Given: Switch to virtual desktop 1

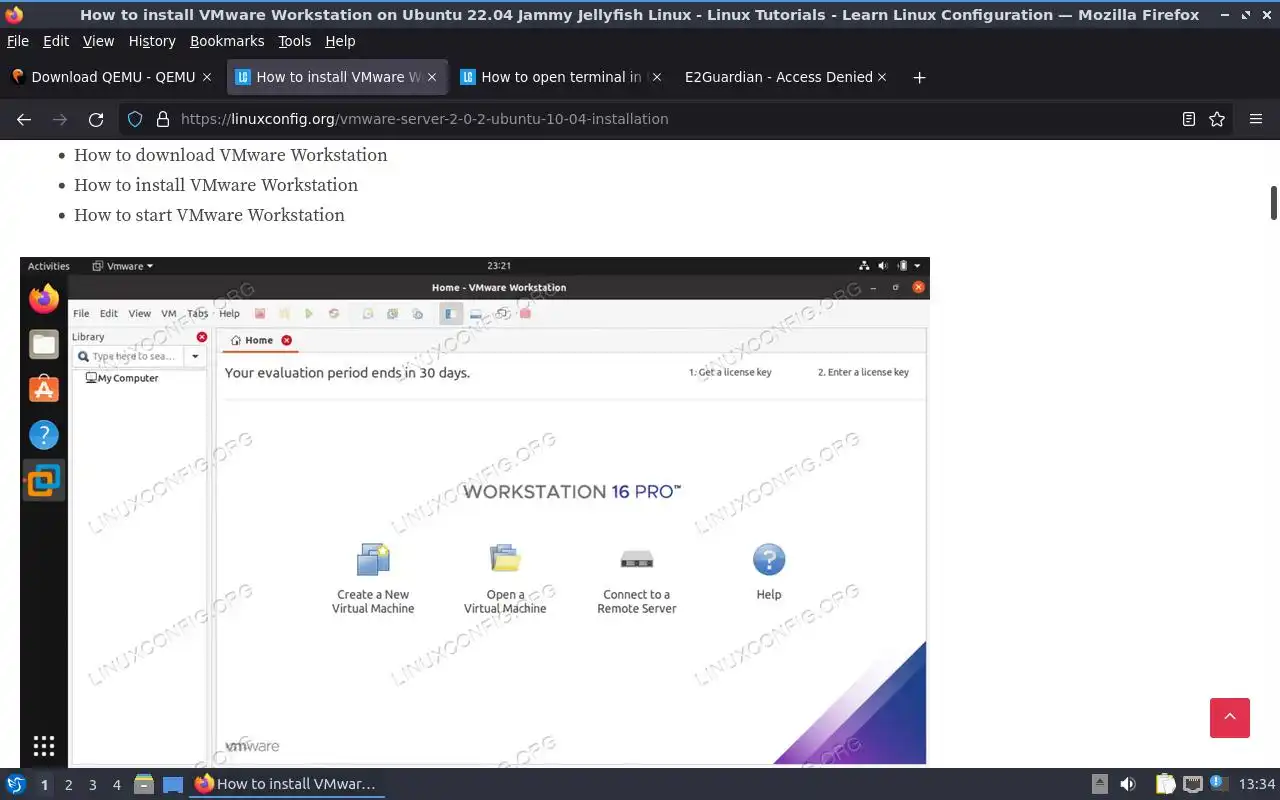Looking at the screenshot, I should tap(44, 785).
